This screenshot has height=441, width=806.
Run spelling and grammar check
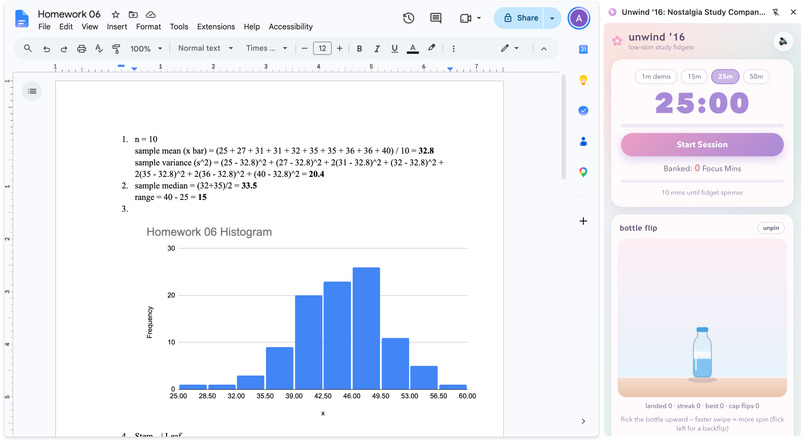(x=99, y=49)
